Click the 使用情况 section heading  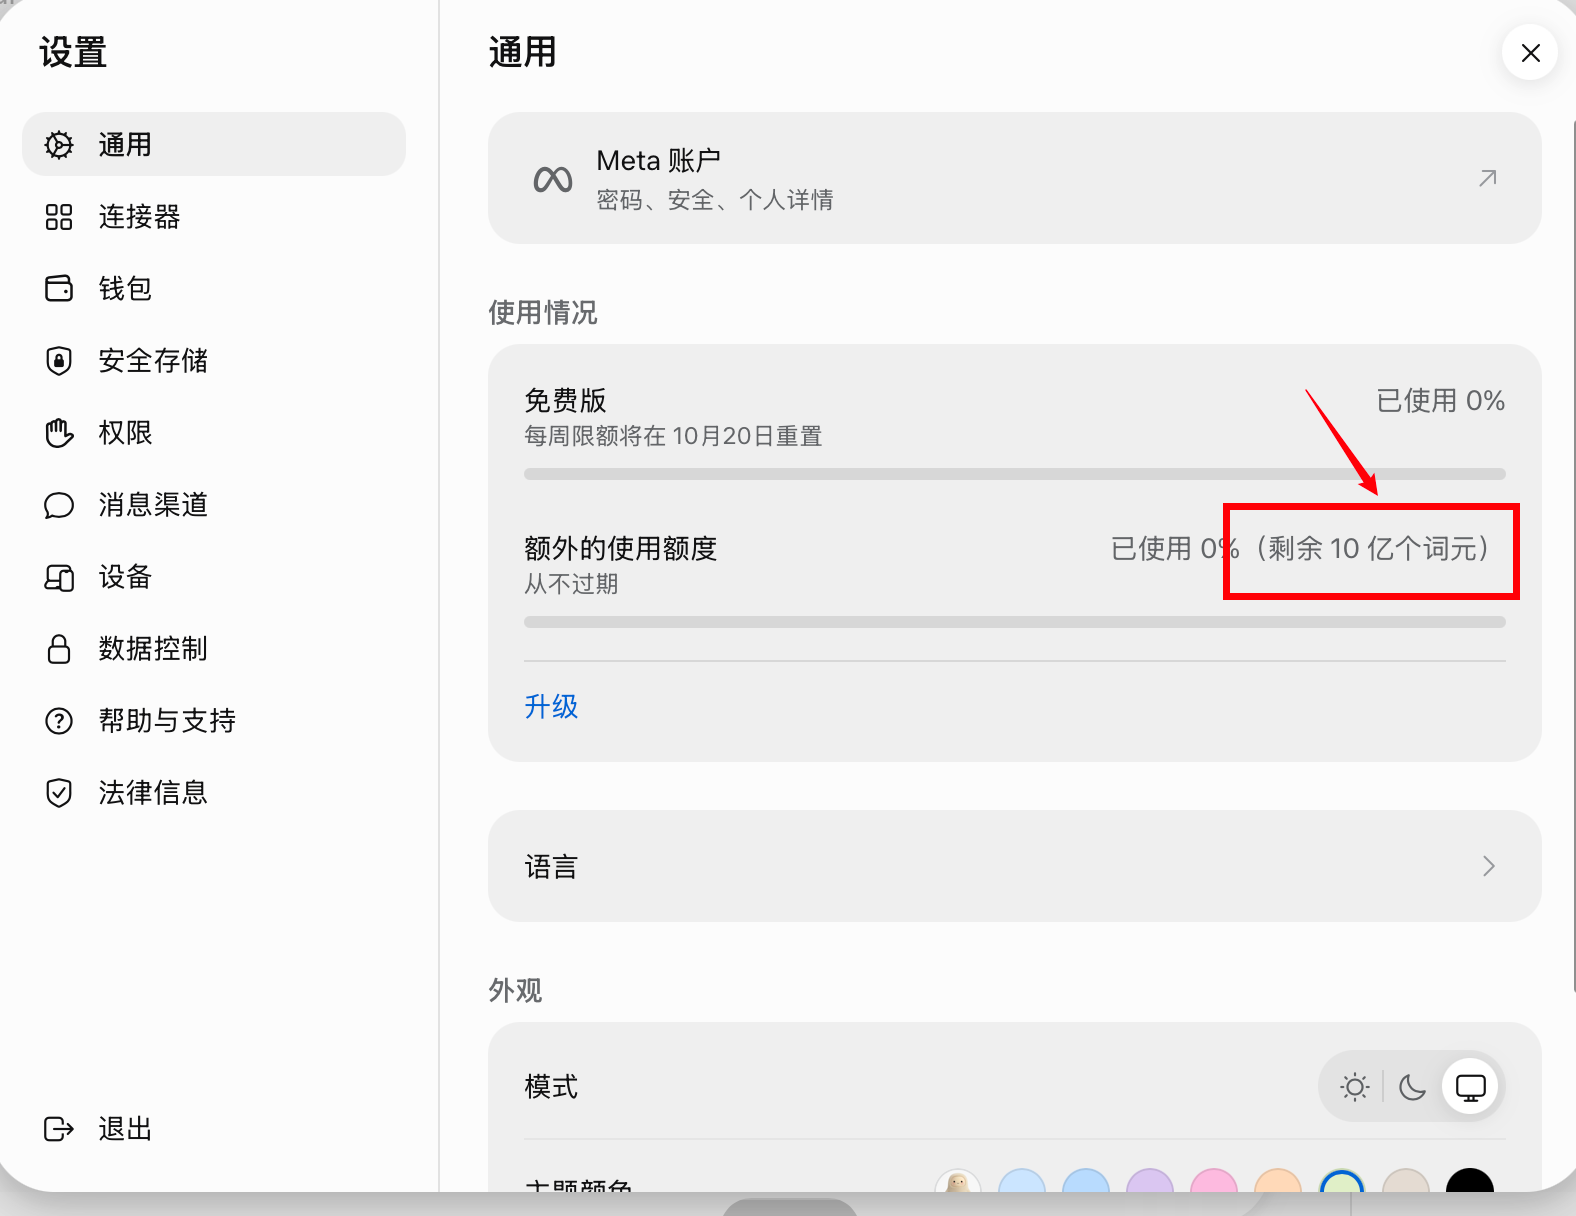(543, 313)
